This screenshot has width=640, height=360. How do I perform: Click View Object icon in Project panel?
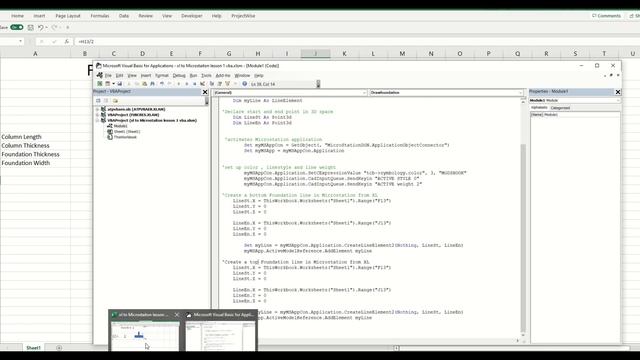[x=106, y=101]
